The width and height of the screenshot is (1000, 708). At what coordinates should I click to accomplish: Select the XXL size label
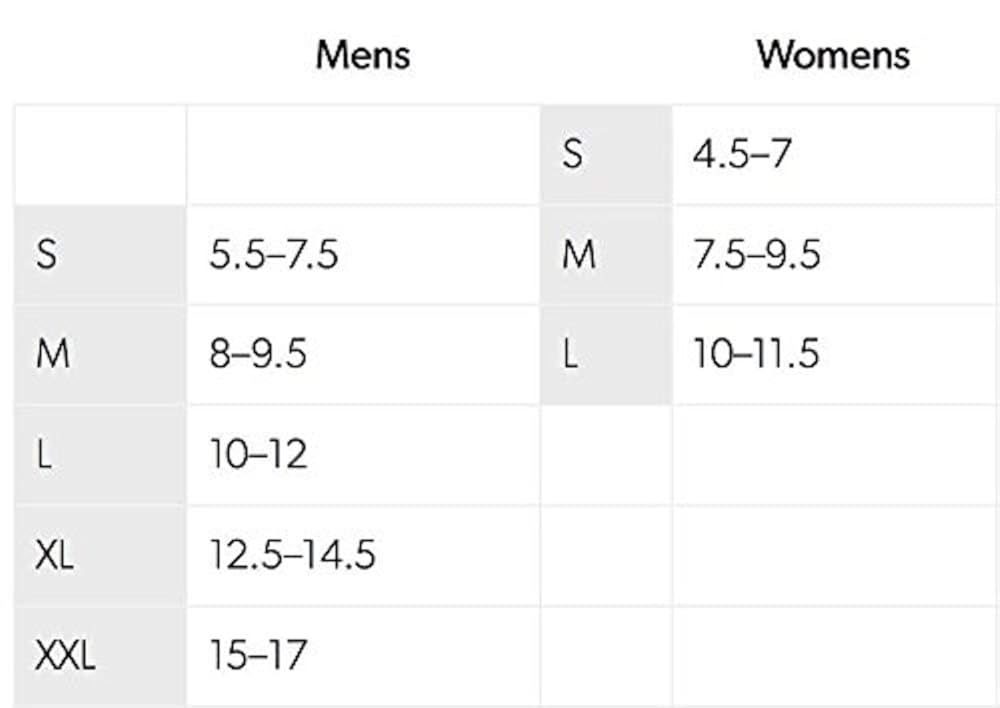tap(65, 656)
